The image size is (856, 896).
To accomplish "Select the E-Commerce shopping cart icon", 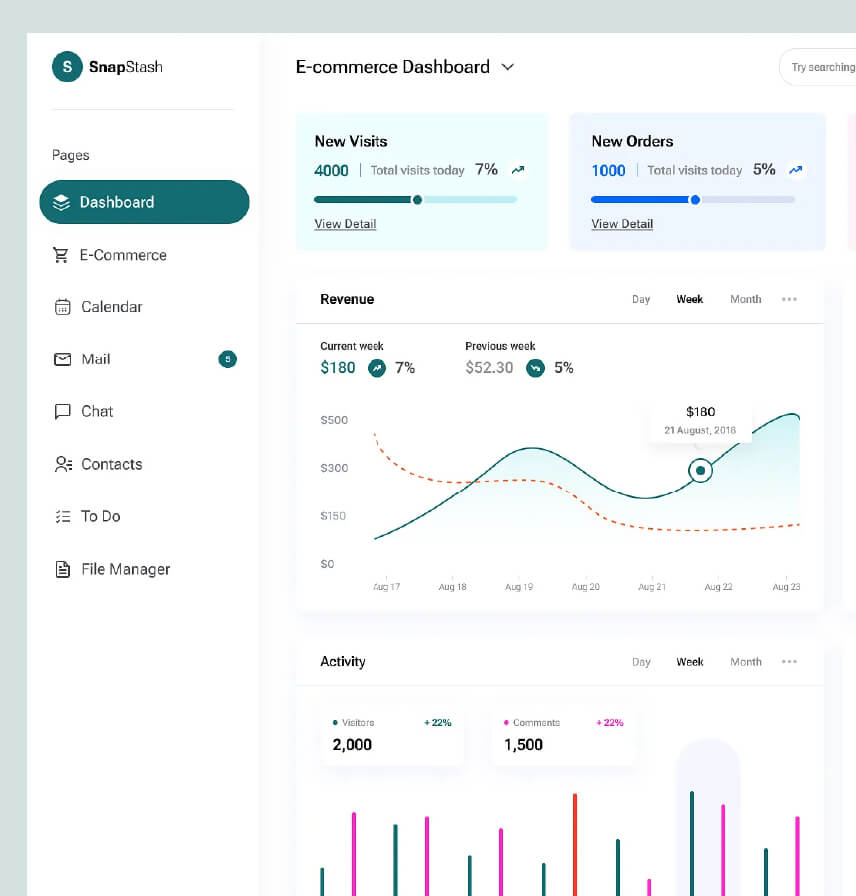I will point(60,255).
